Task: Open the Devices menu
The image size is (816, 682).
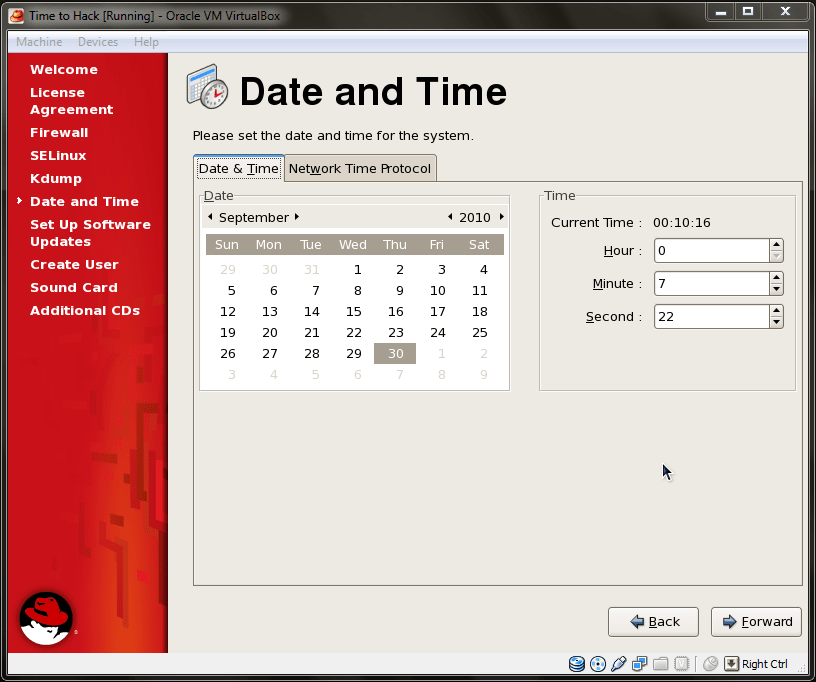Action: pos(98,42)
